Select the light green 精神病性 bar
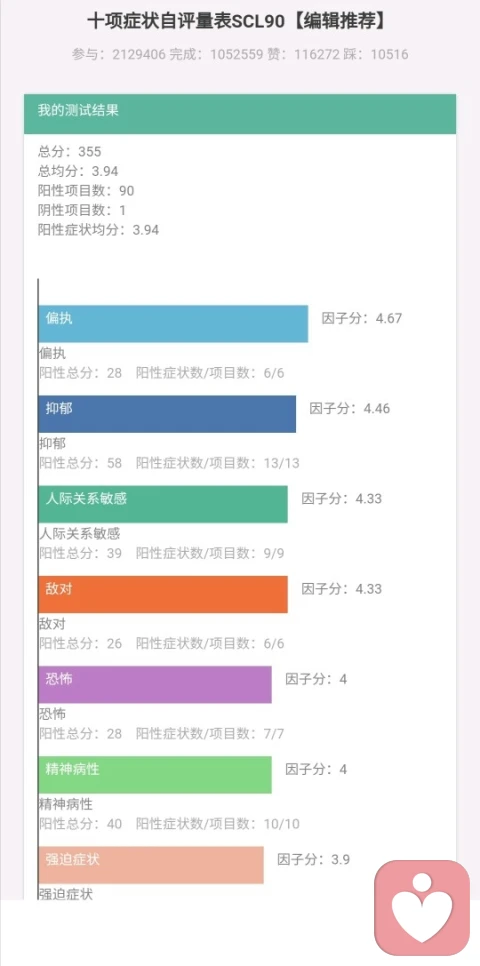480x966 pixels. (x=155, y=774)
